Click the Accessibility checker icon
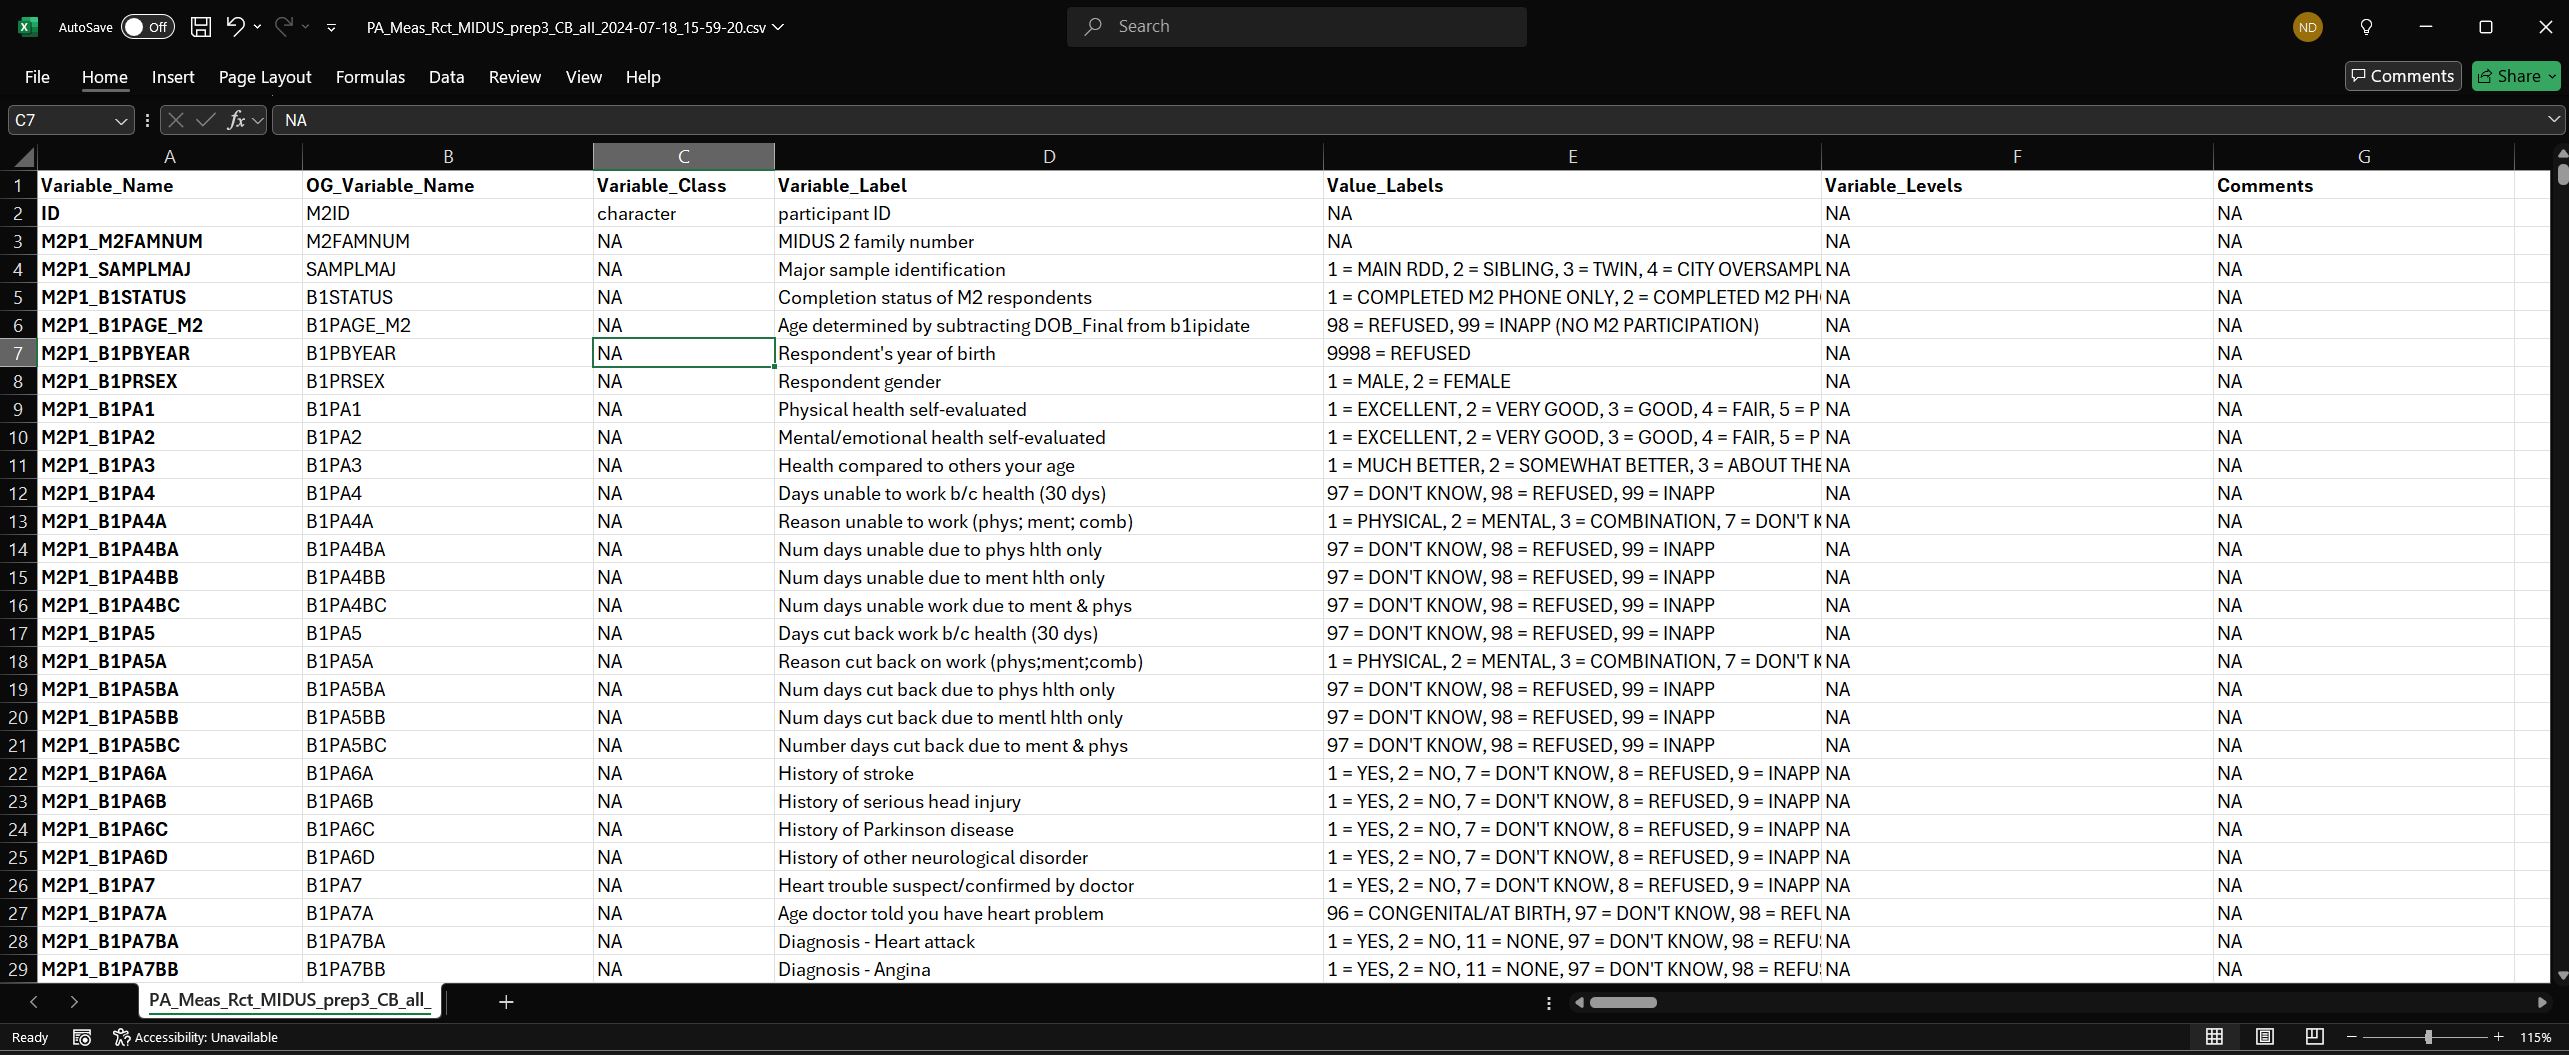Image resolution: width=2569 pixels, height=1055 pixels. coord(121,1037)
